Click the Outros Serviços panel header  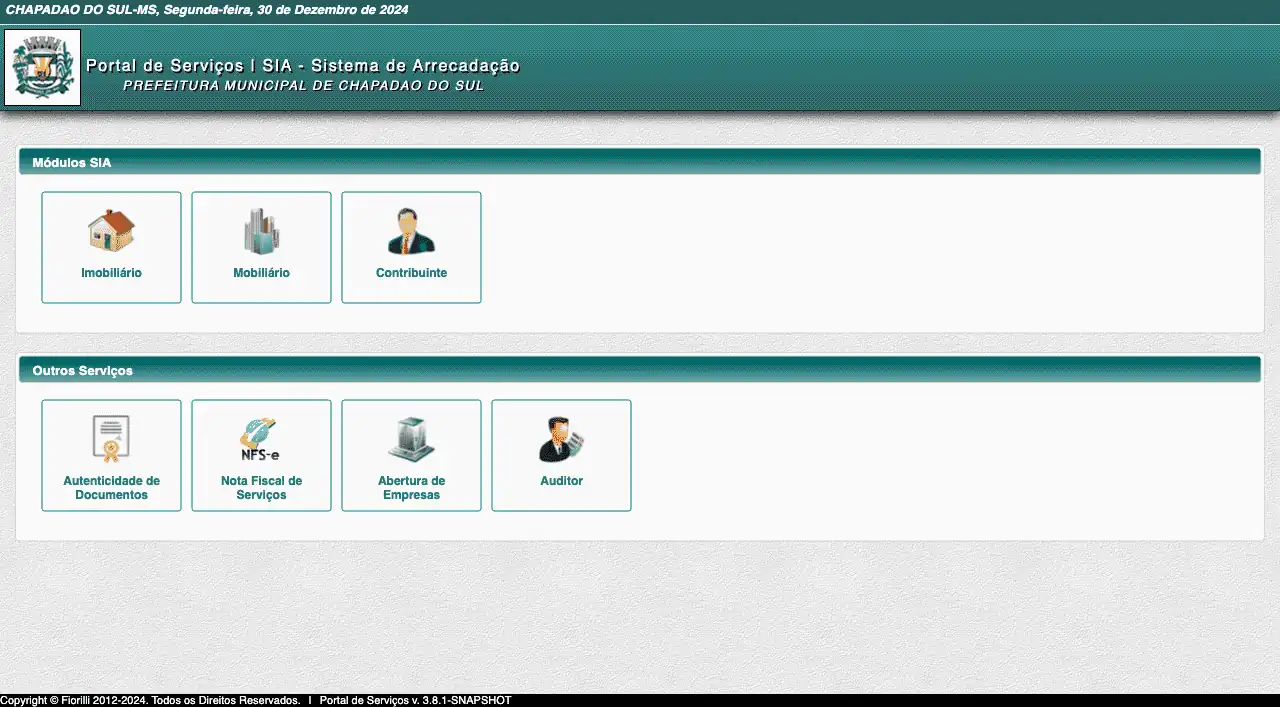(x=82, y=370)
